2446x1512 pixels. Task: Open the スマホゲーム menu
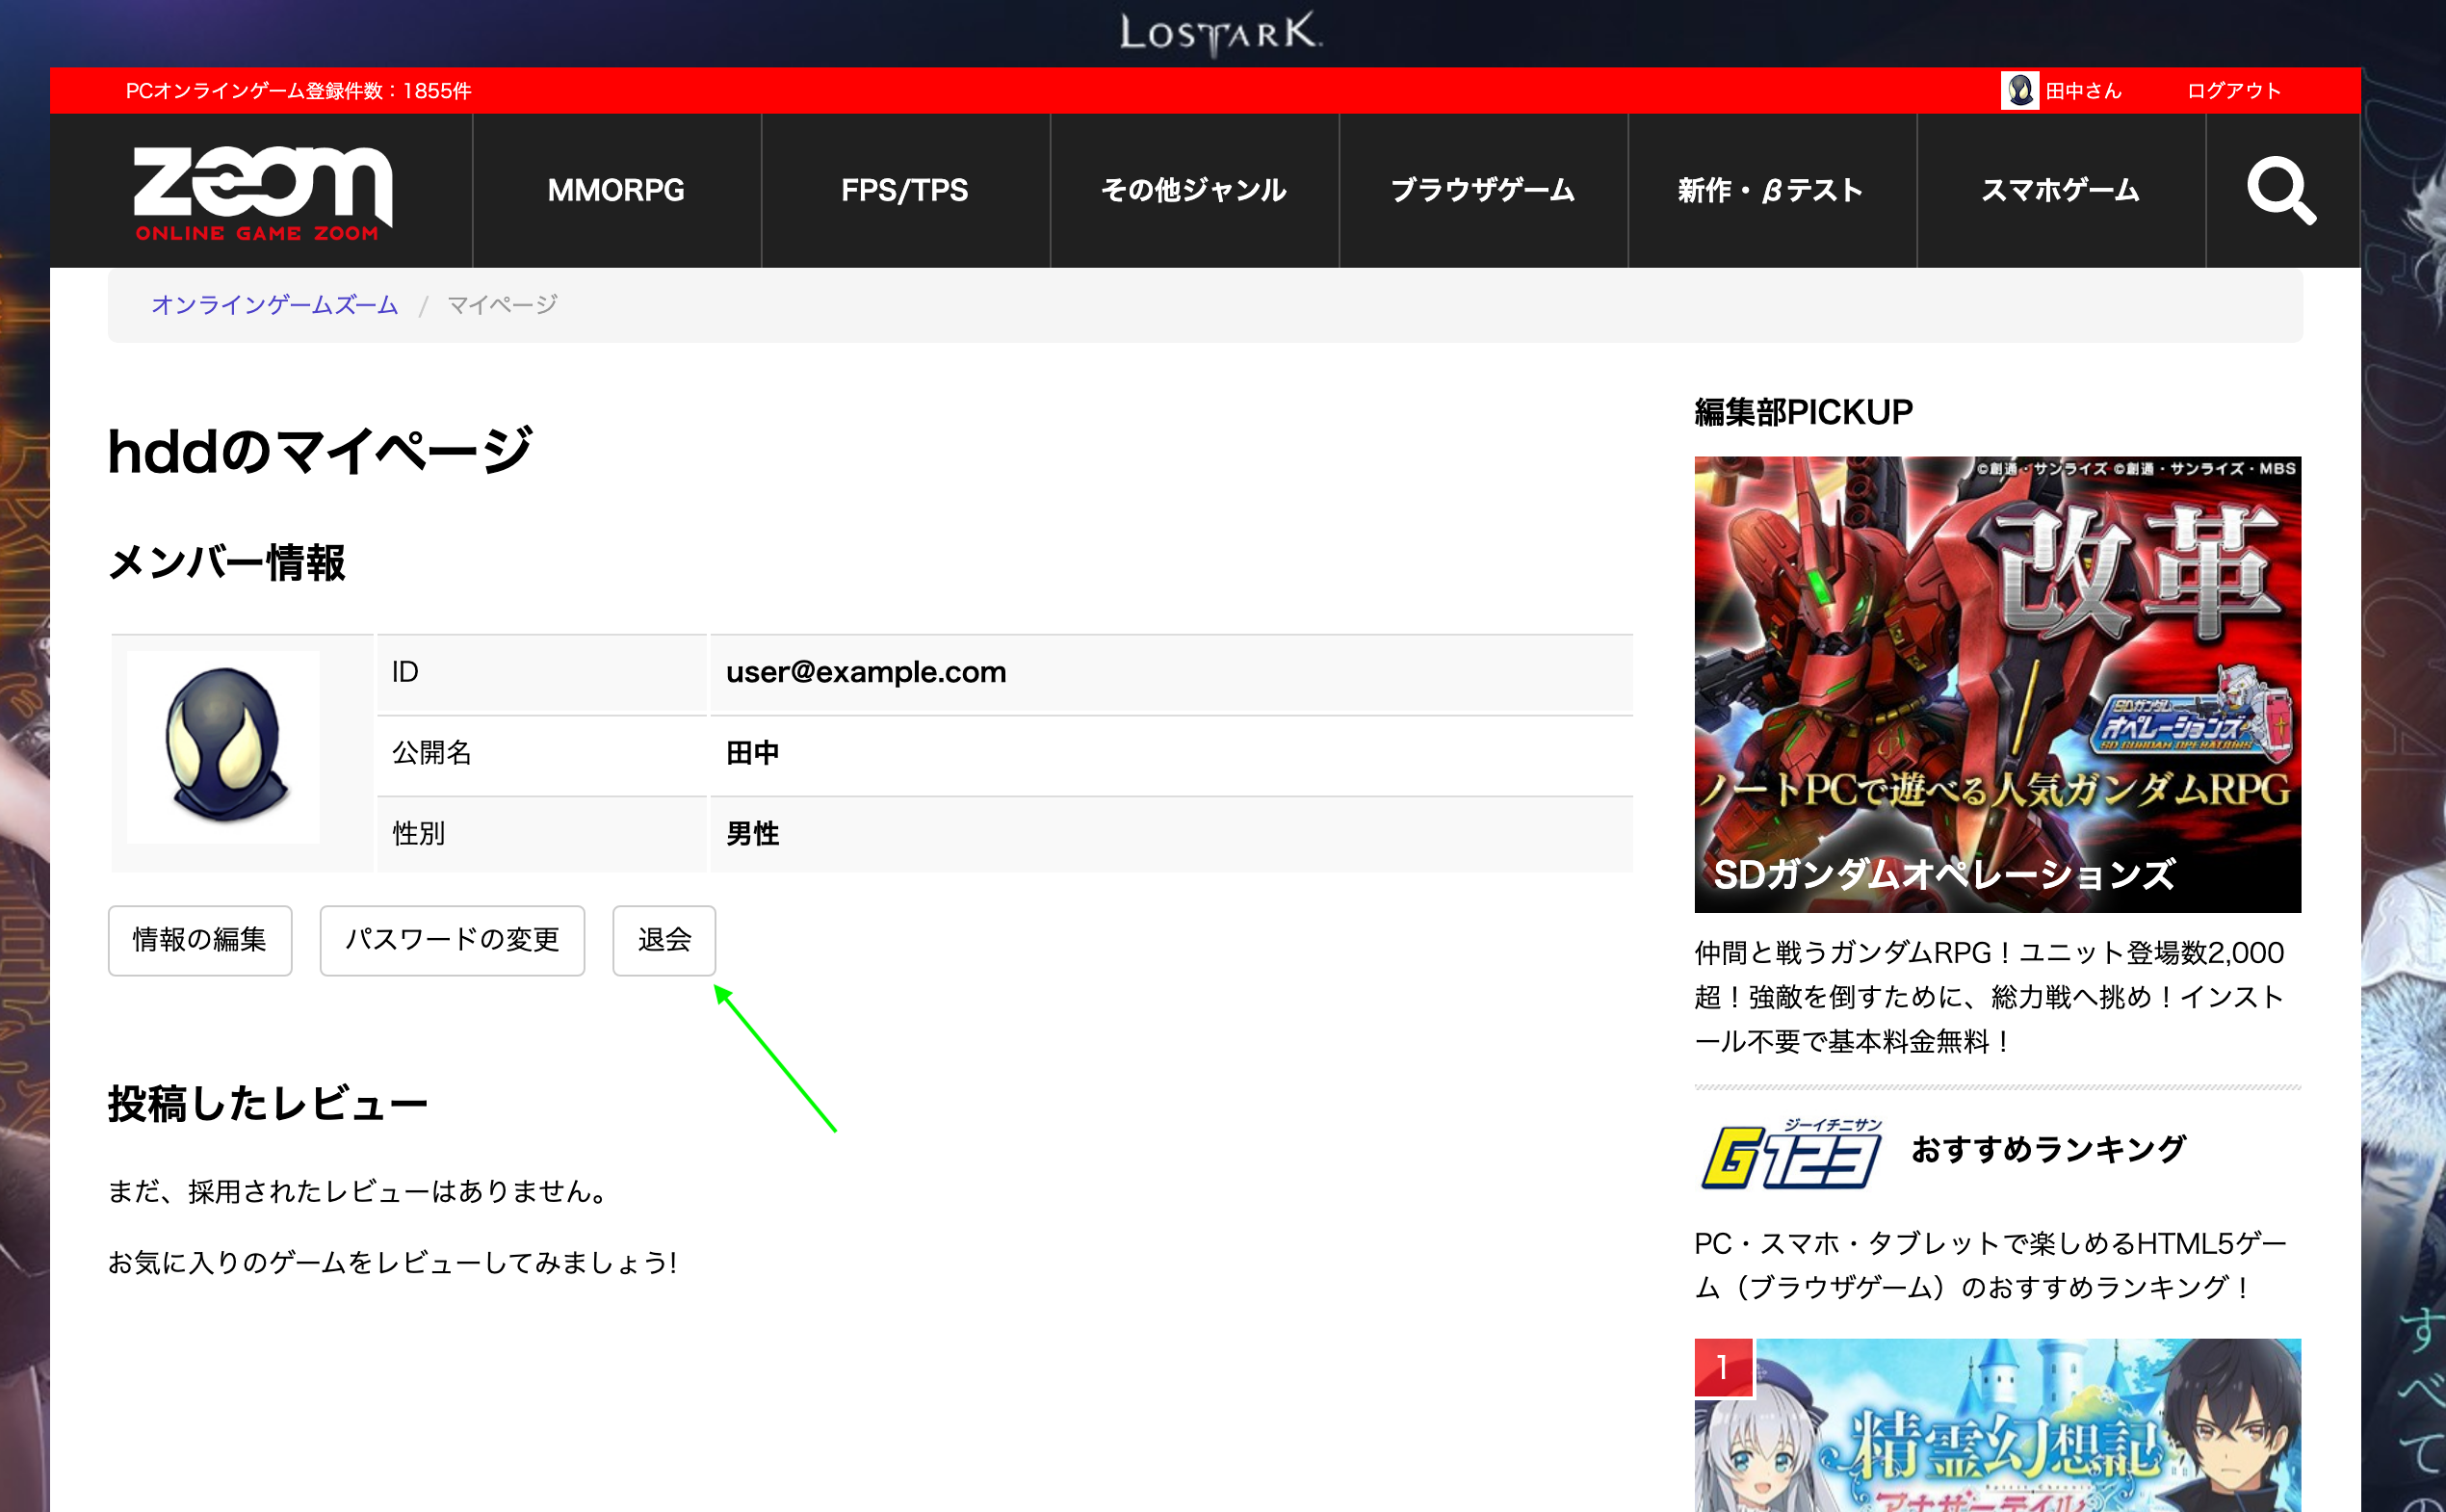[x=2061, y=190]
